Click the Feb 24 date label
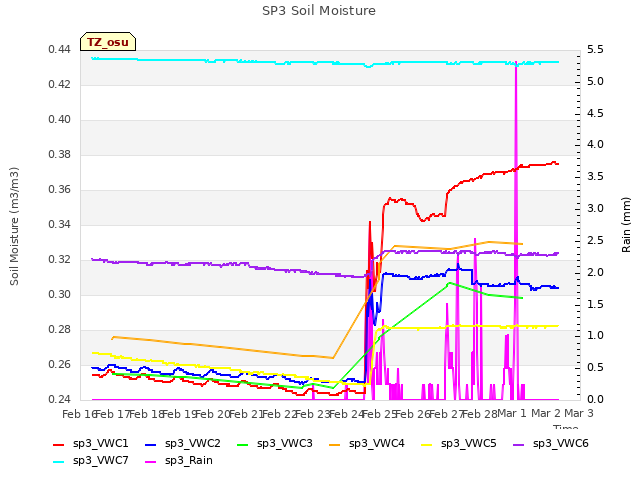This screenshot has height=480, width=640. pyautogui.click(x=346, y=414)
